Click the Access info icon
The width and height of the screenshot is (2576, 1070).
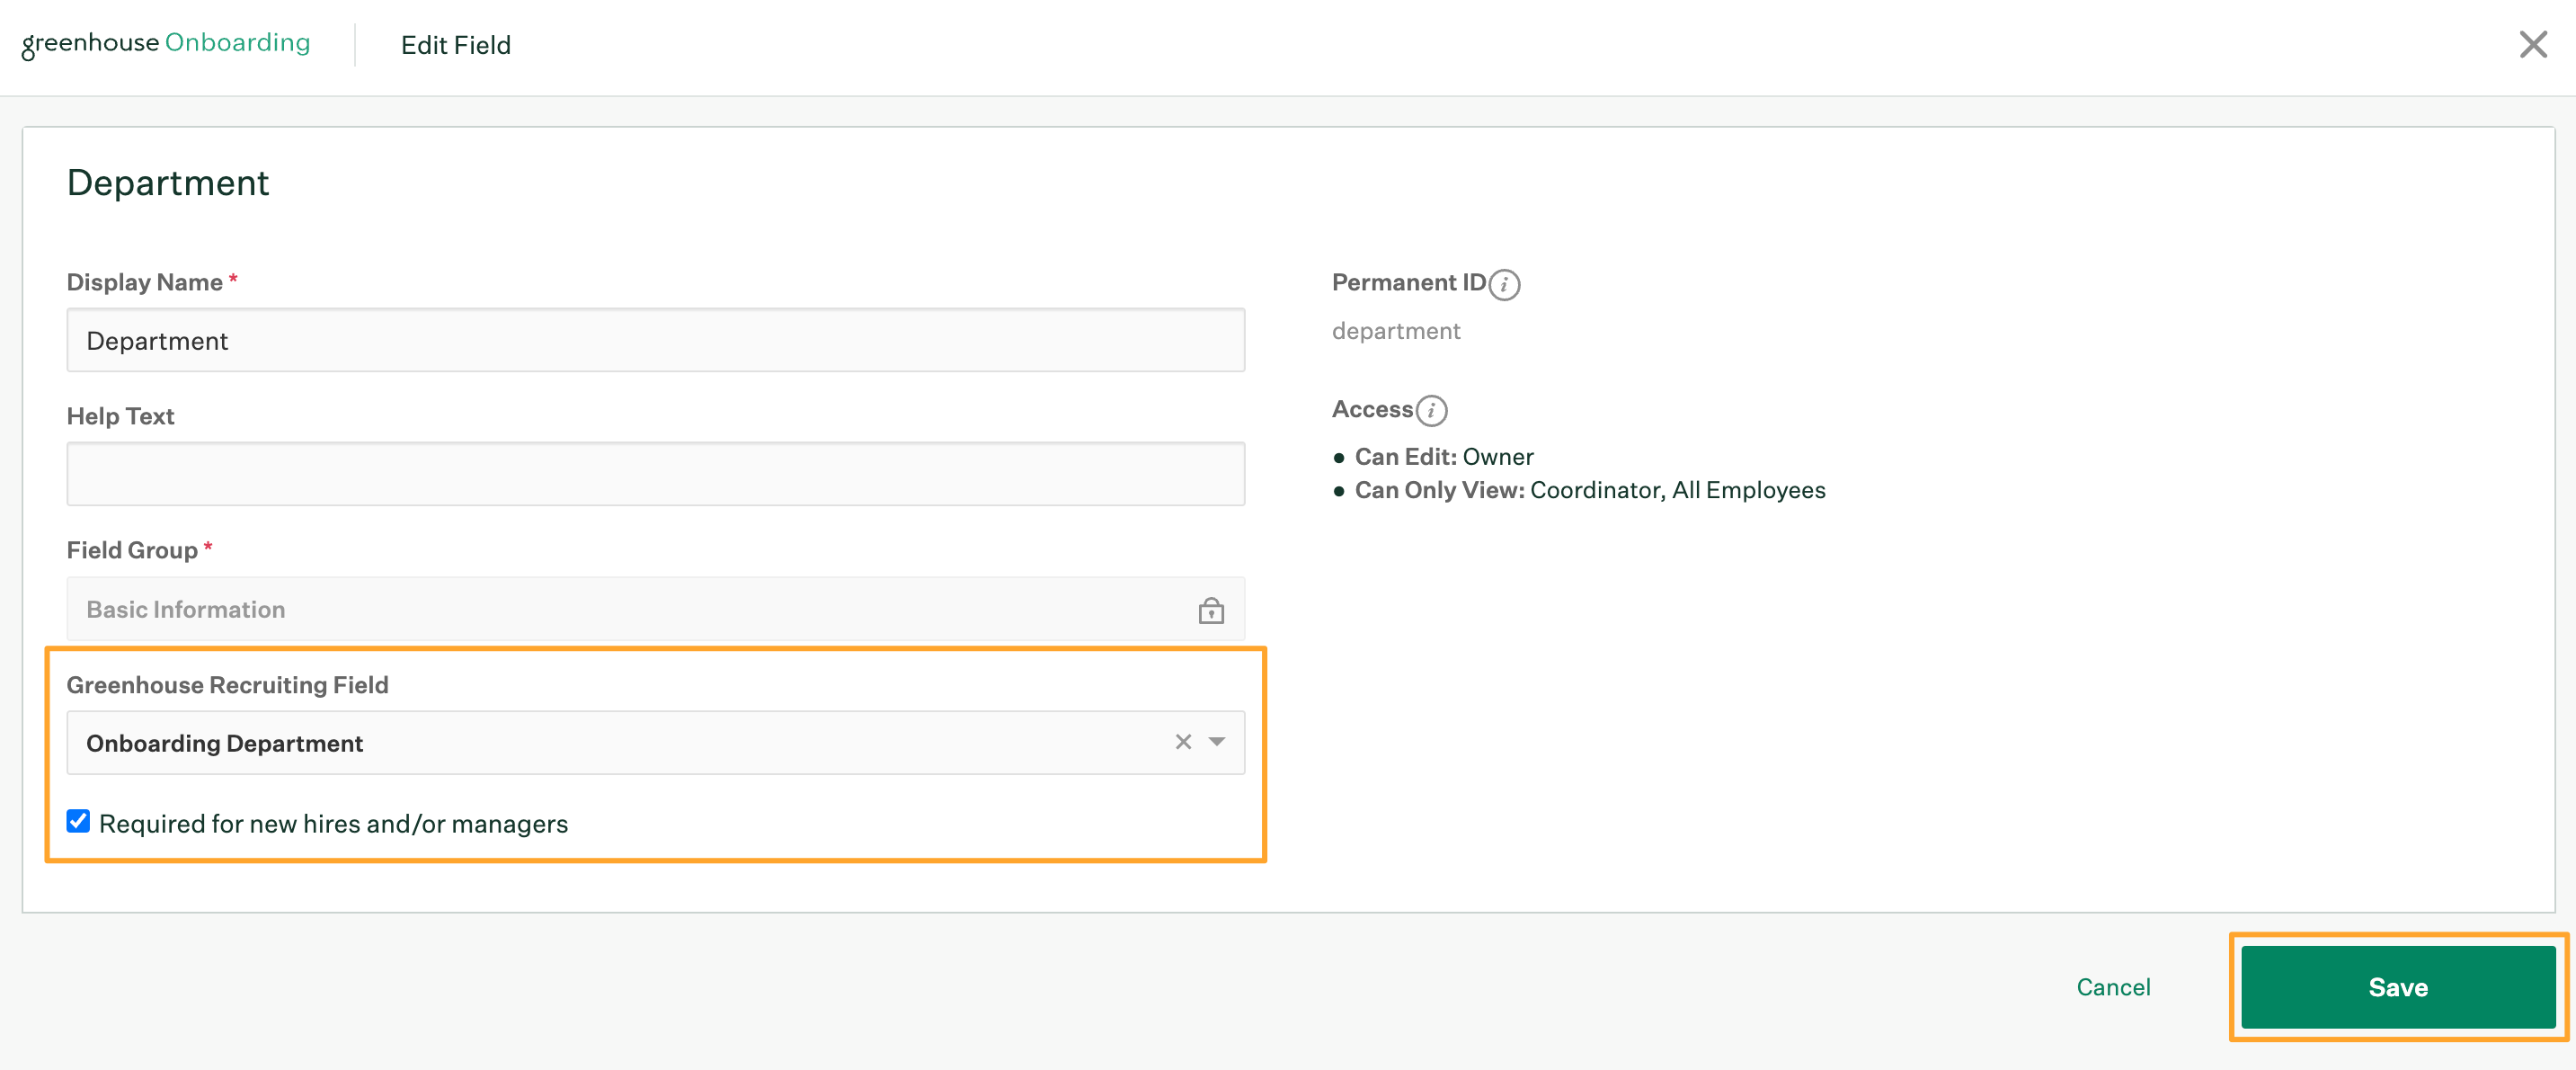1431,411
